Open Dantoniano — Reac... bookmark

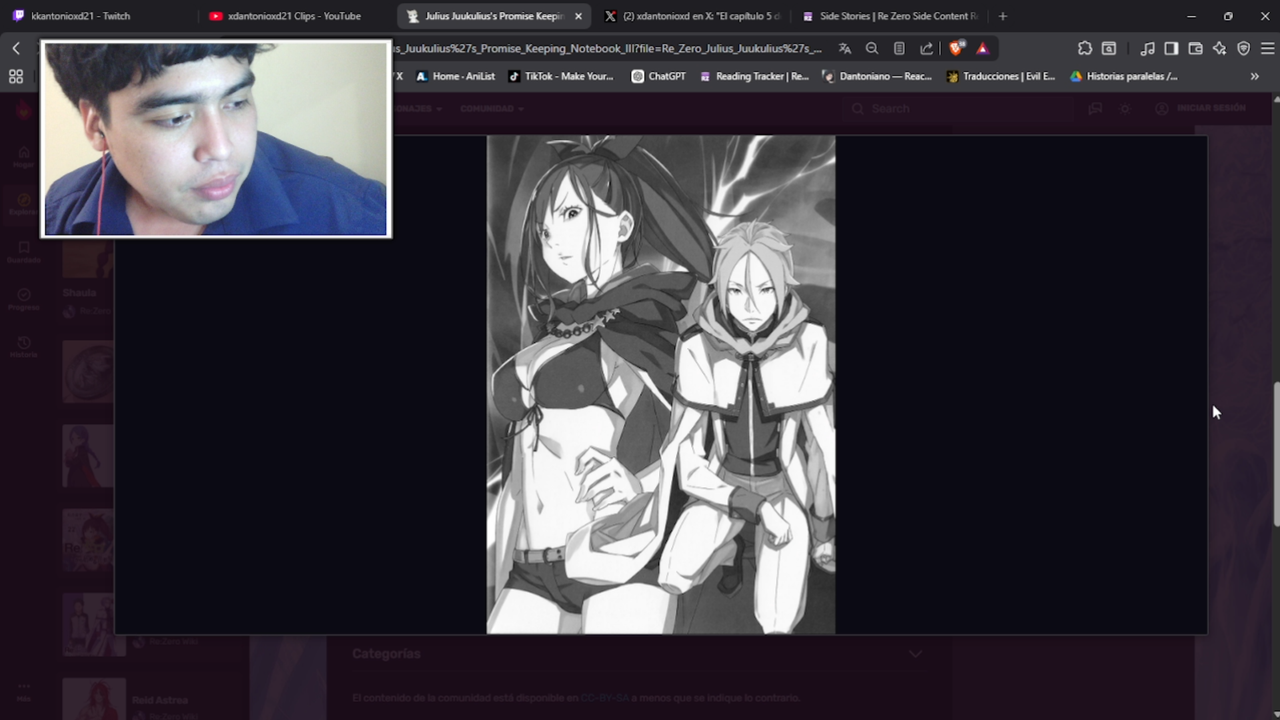pyautogui.click(x=877, y=76)
